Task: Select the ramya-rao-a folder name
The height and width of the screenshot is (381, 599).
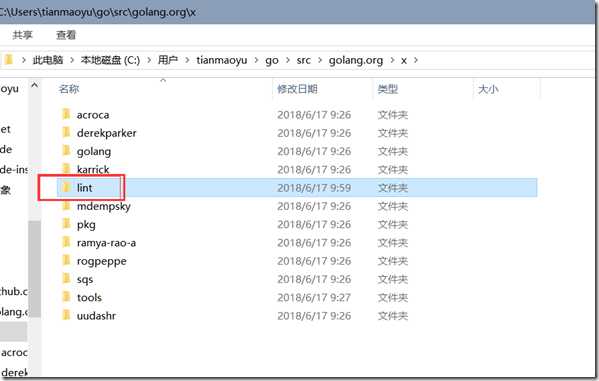Action: coord(106,243)
